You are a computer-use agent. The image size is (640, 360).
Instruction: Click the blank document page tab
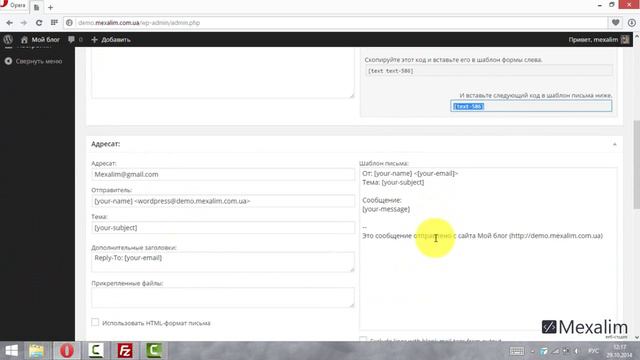pyautogui.click(x=36, y=7)
